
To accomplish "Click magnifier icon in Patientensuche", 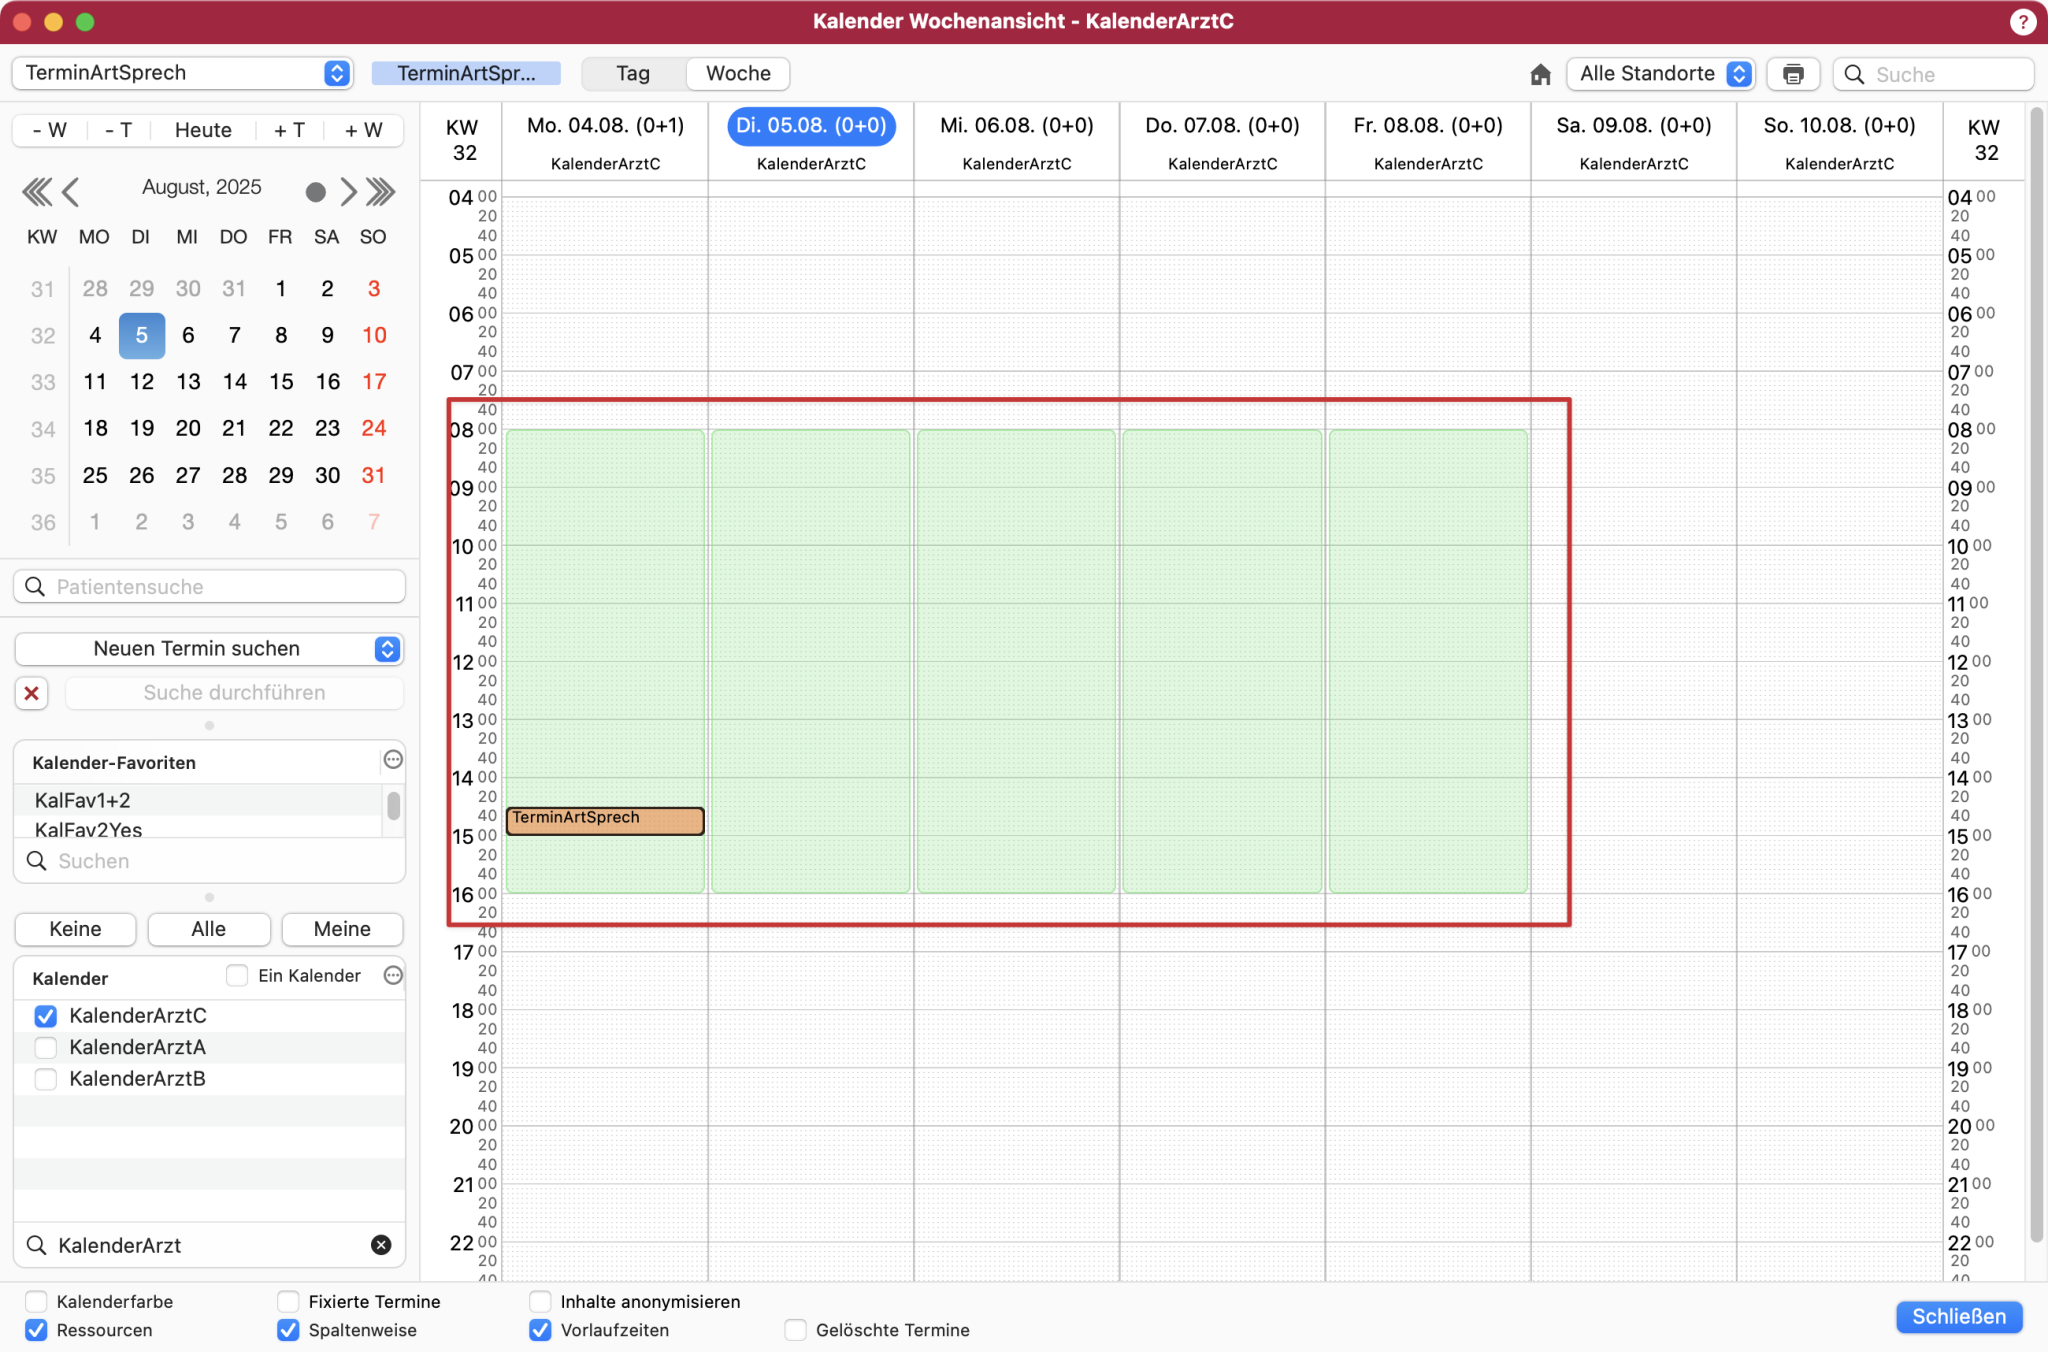I will [35, 587].
